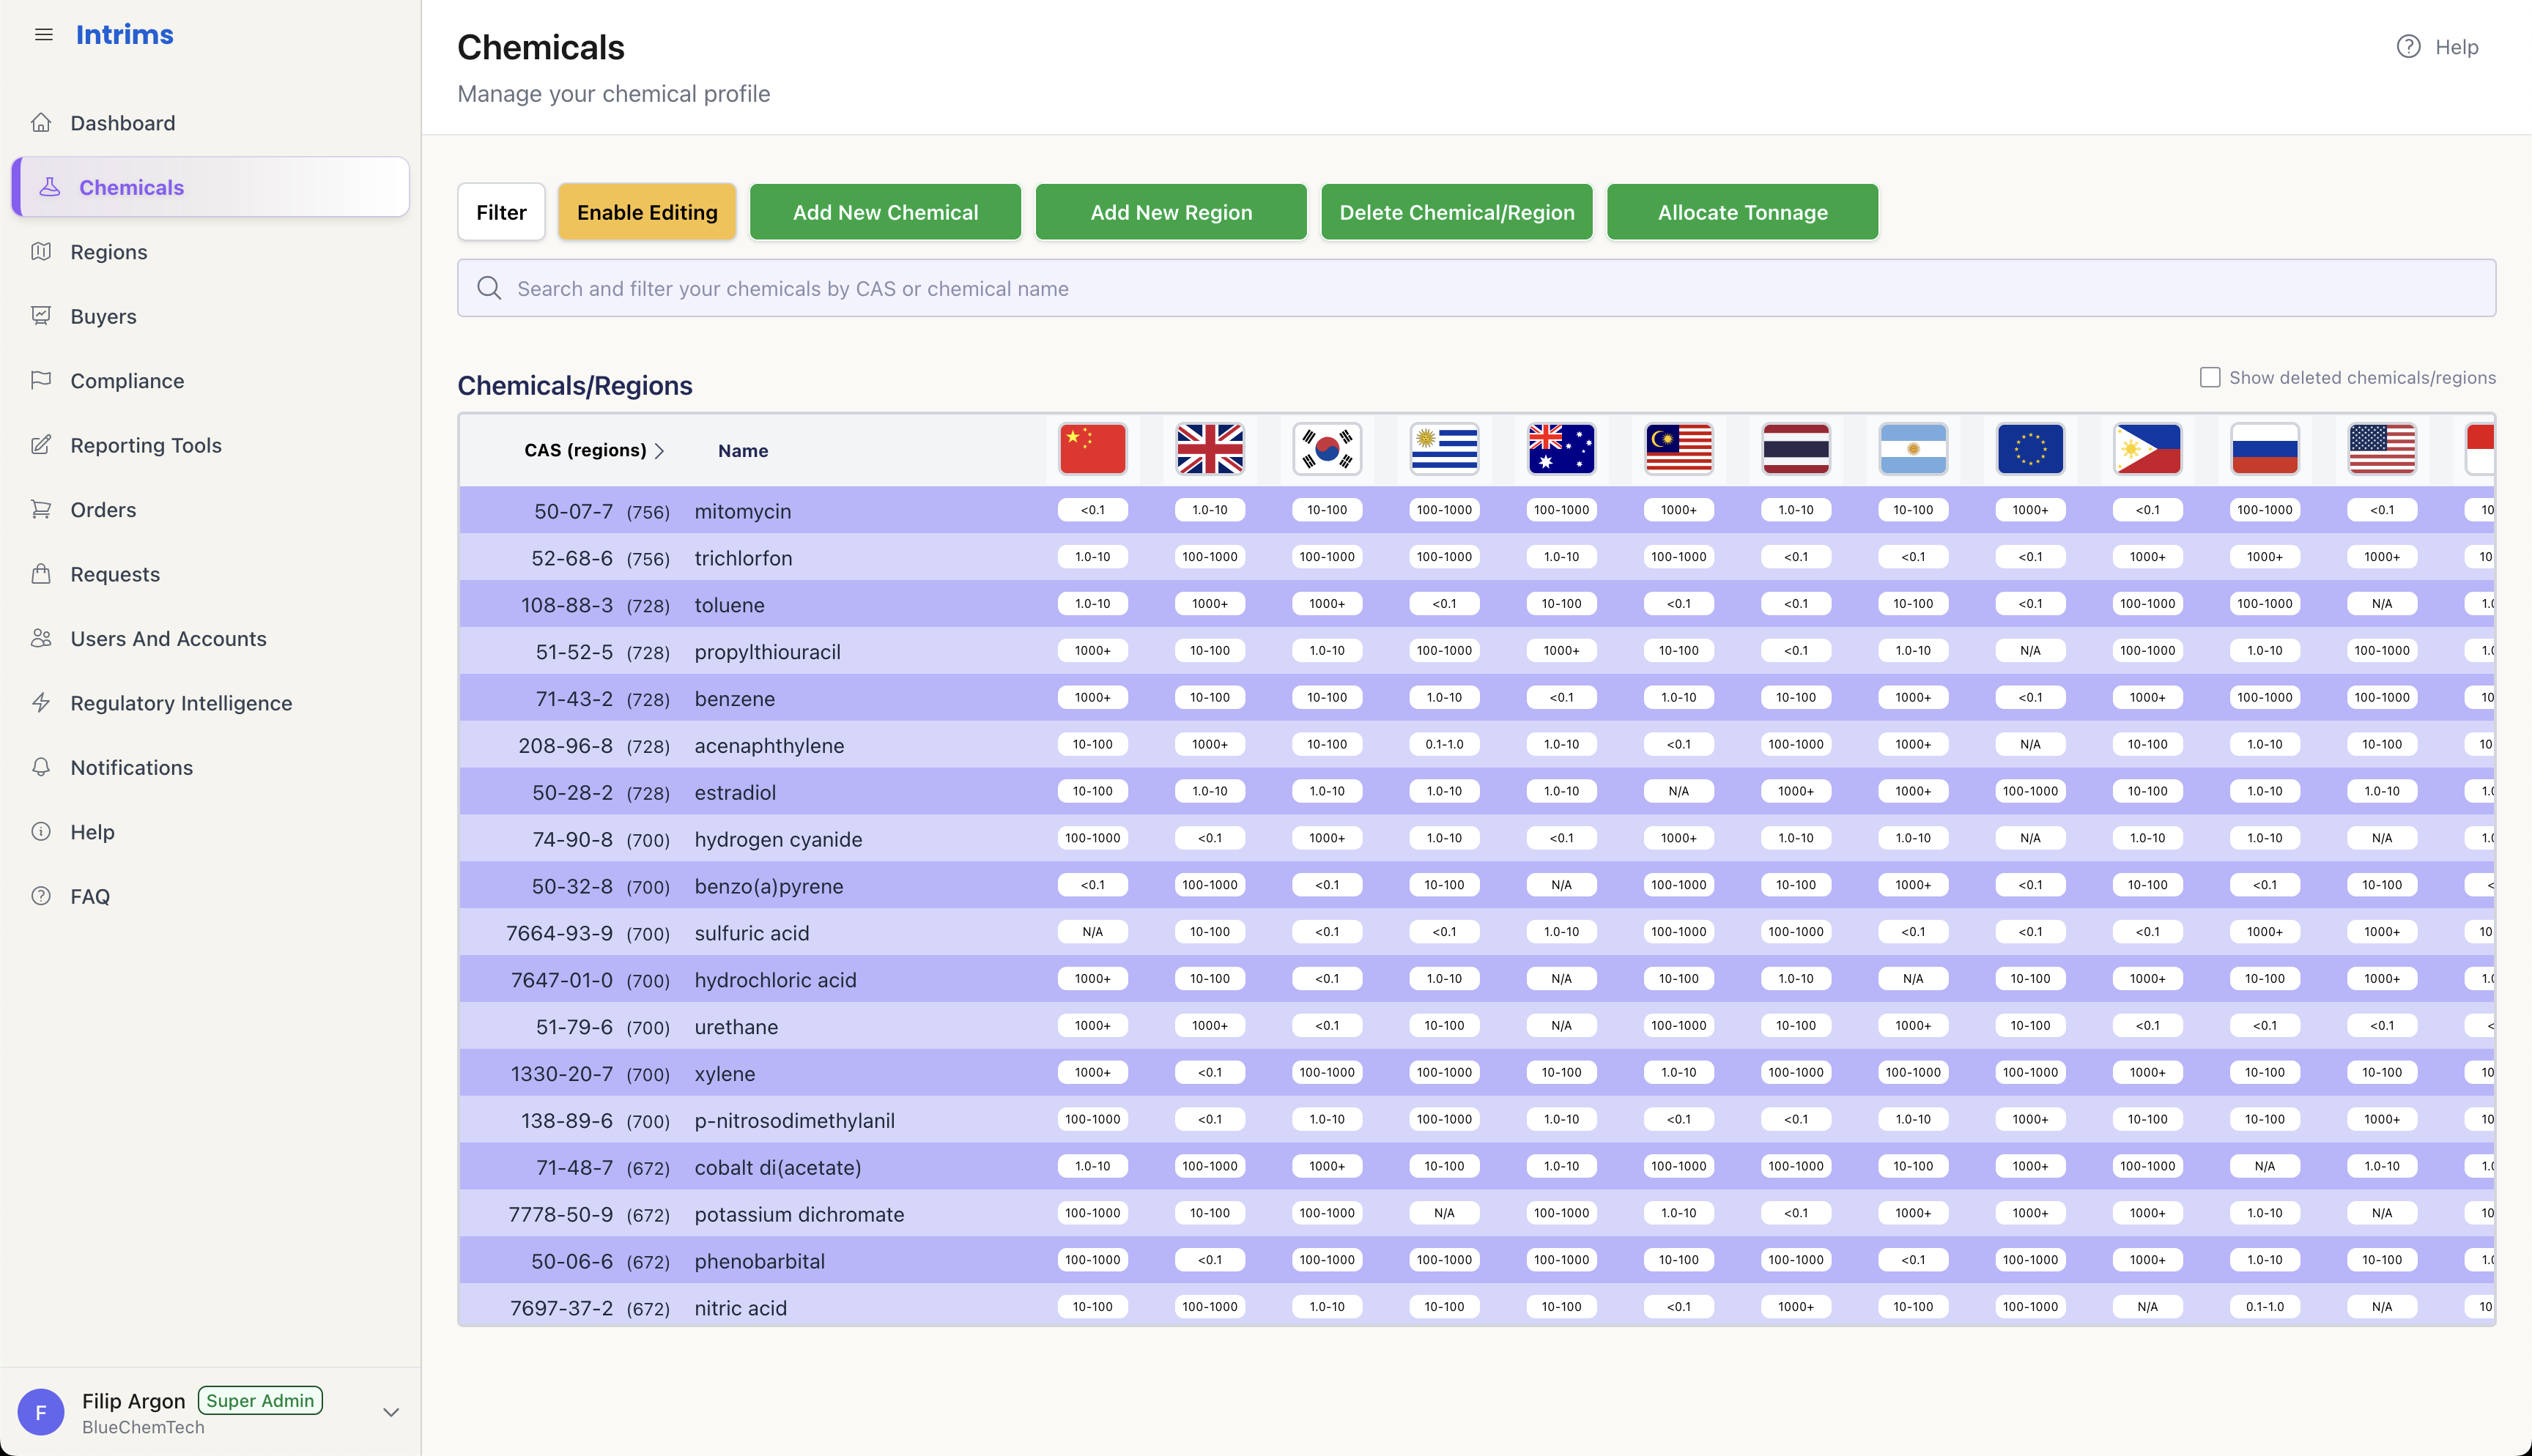2532x1456 pixels.
Task: Click the Compliance flag icon
Action: (41, 381)
